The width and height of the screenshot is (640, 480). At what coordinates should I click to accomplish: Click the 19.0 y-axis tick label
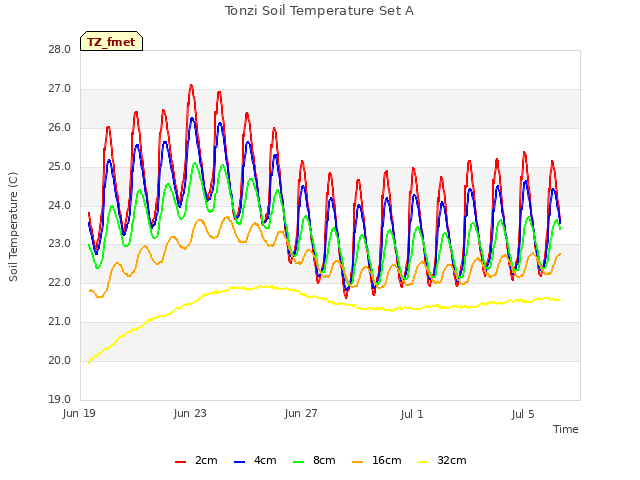point(60,399)
